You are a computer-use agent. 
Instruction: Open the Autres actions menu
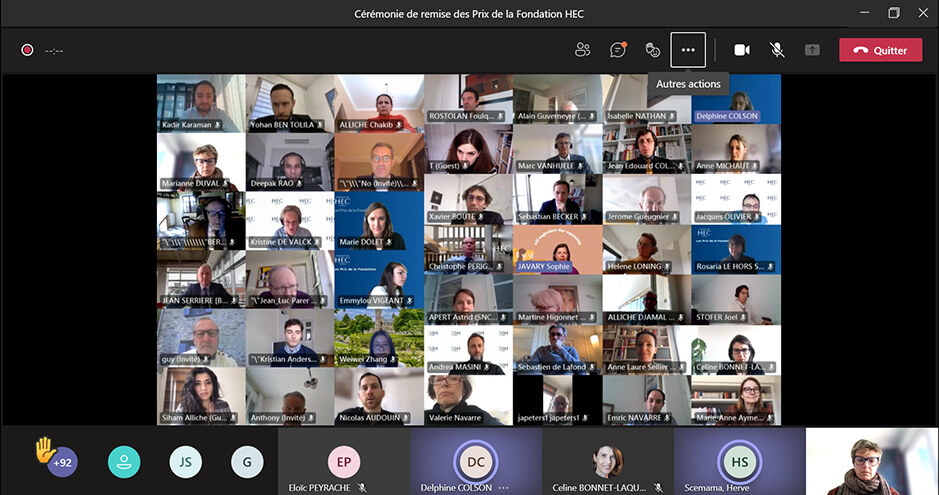point(688,50)
